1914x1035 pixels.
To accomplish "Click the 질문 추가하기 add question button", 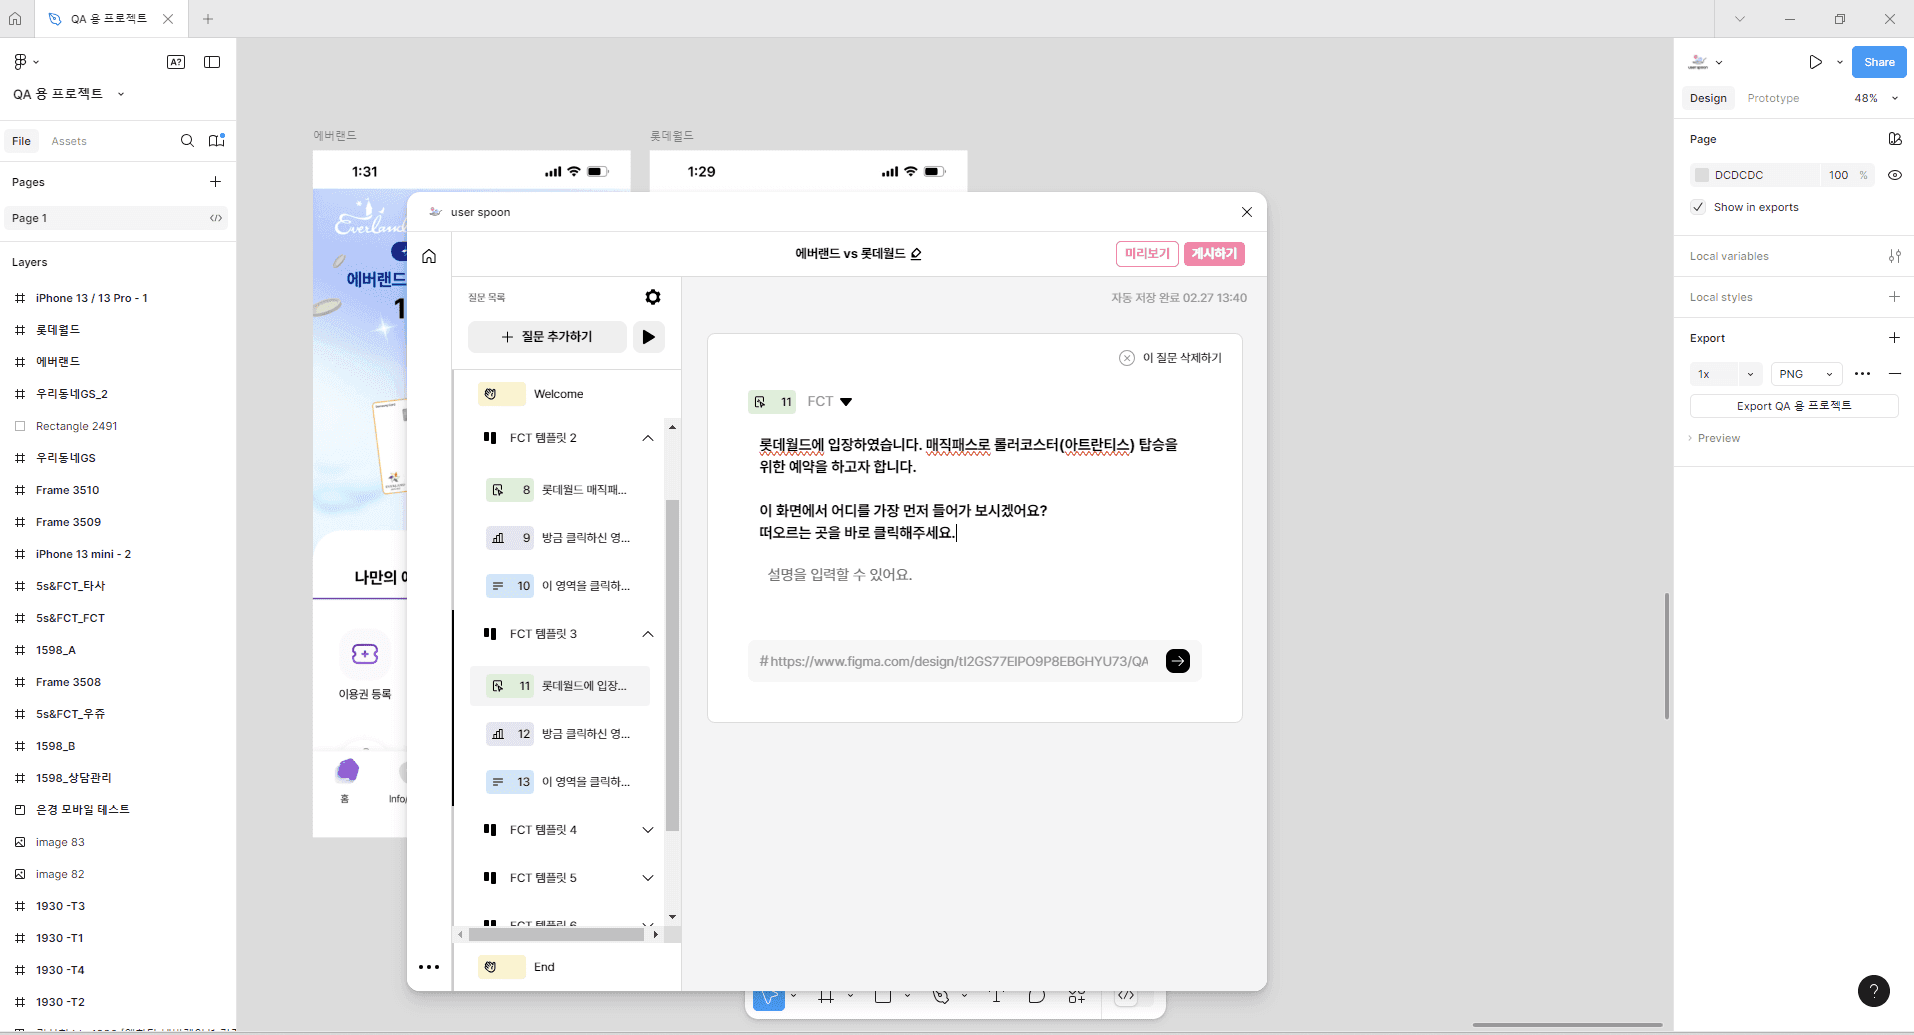I will click(x=547, y=337).
